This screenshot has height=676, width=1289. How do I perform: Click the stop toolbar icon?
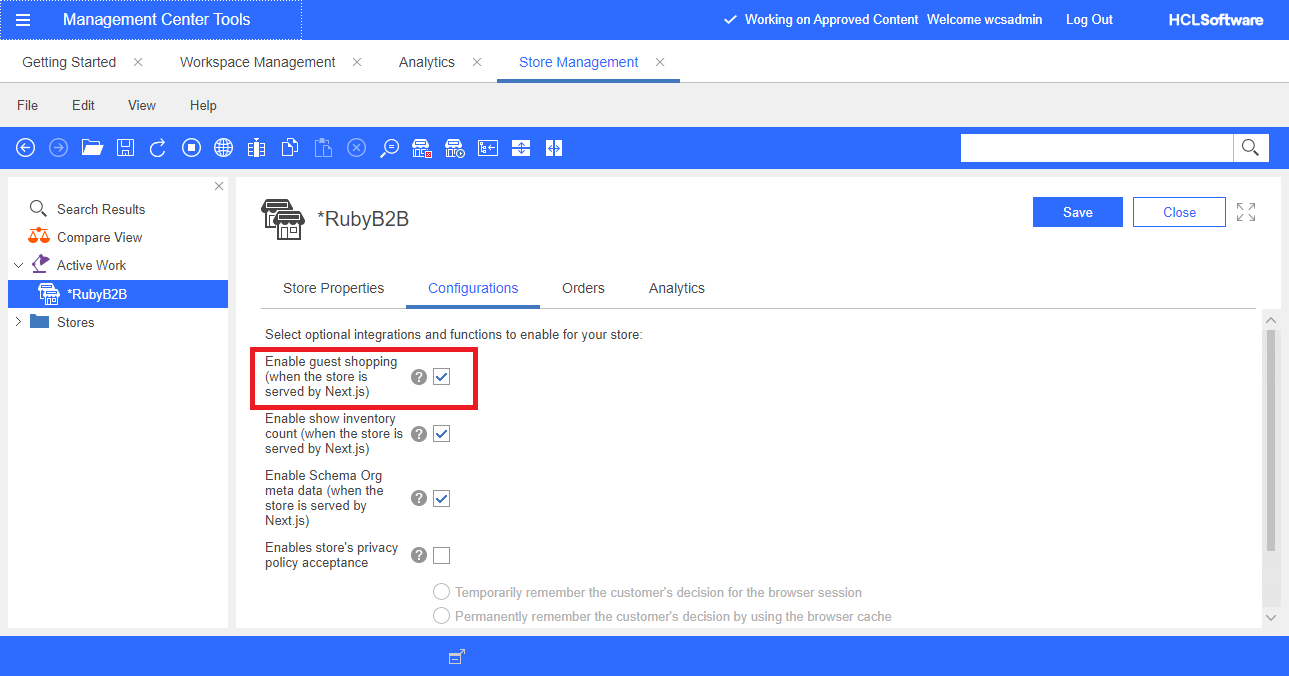191,148
